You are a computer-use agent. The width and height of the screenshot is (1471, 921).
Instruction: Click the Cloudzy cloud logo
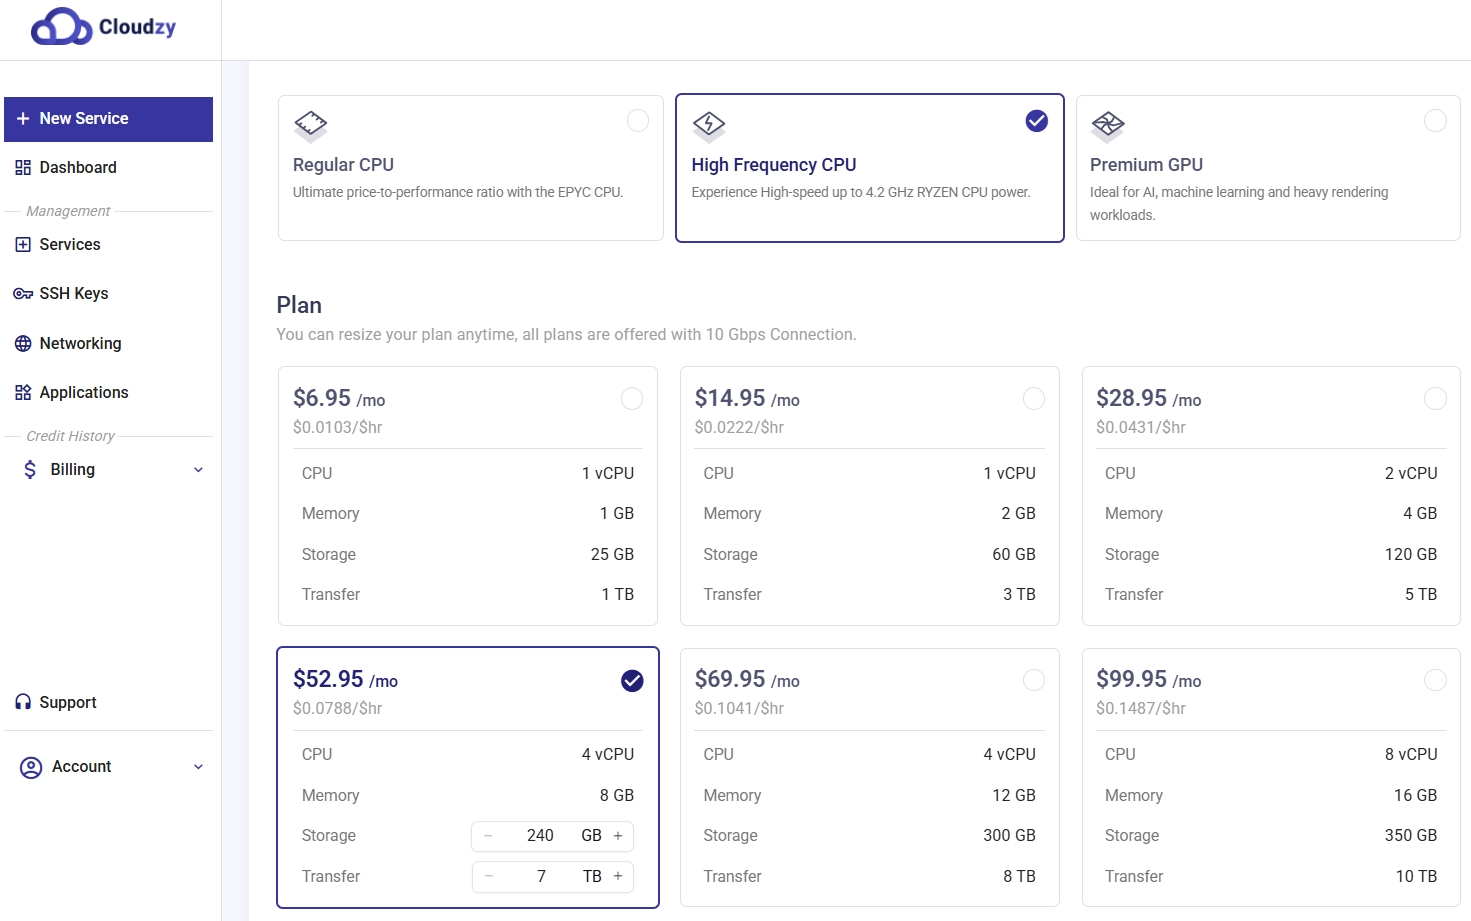coord(62,27)
